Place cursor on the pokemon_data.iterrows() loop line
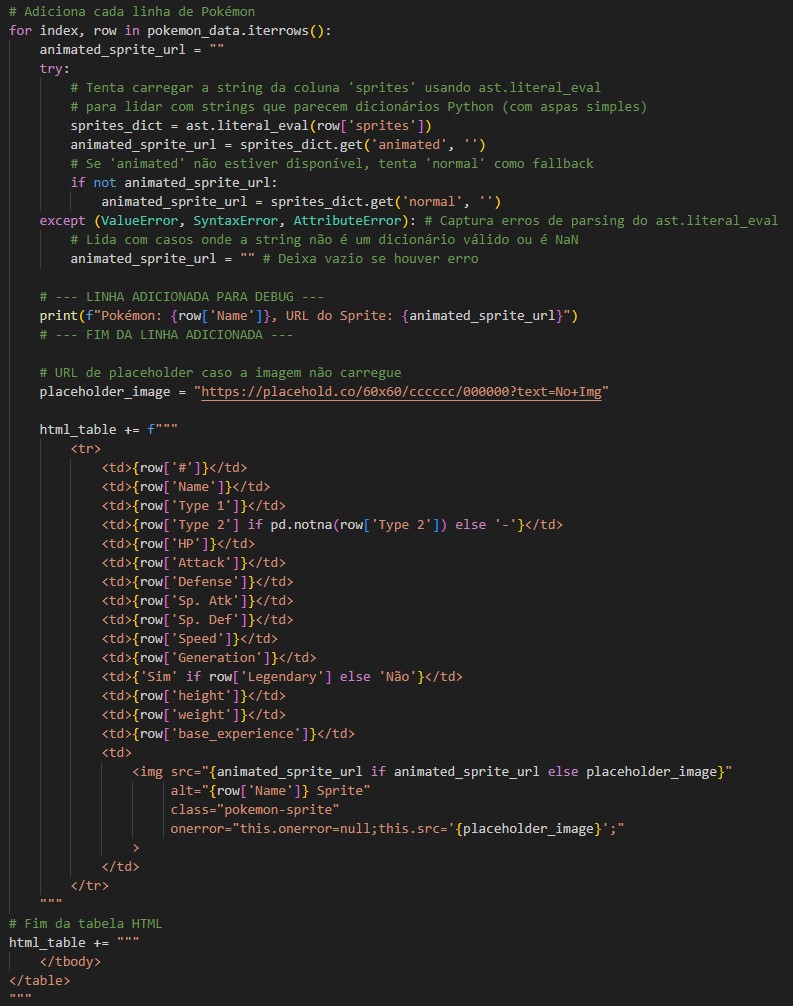793x1006 pixels. (169, 30)
